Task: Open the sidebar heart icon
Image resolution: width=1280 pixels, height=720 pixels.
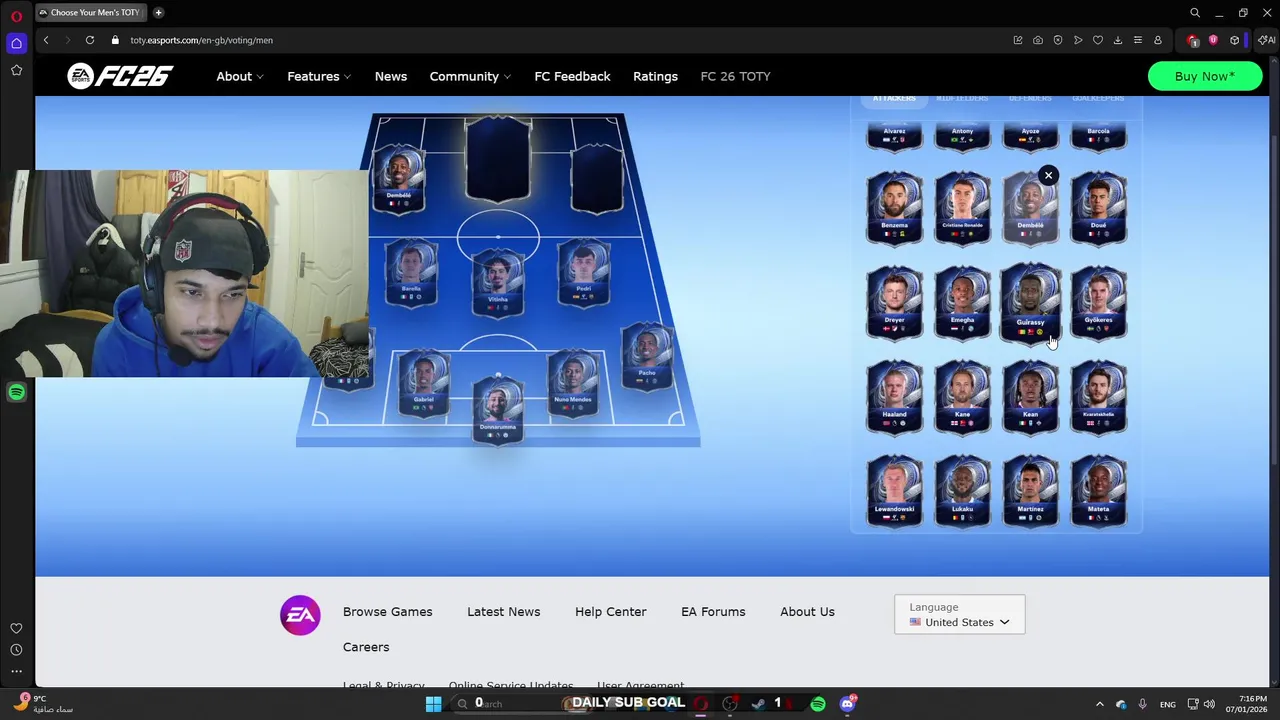Action: 16,628
